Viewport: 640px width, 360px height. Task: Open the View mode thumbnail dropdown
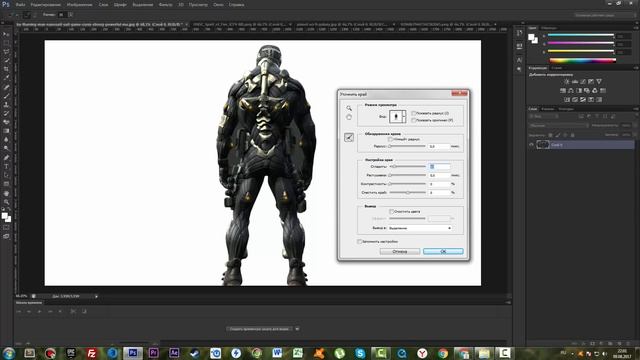coord(398,117)
